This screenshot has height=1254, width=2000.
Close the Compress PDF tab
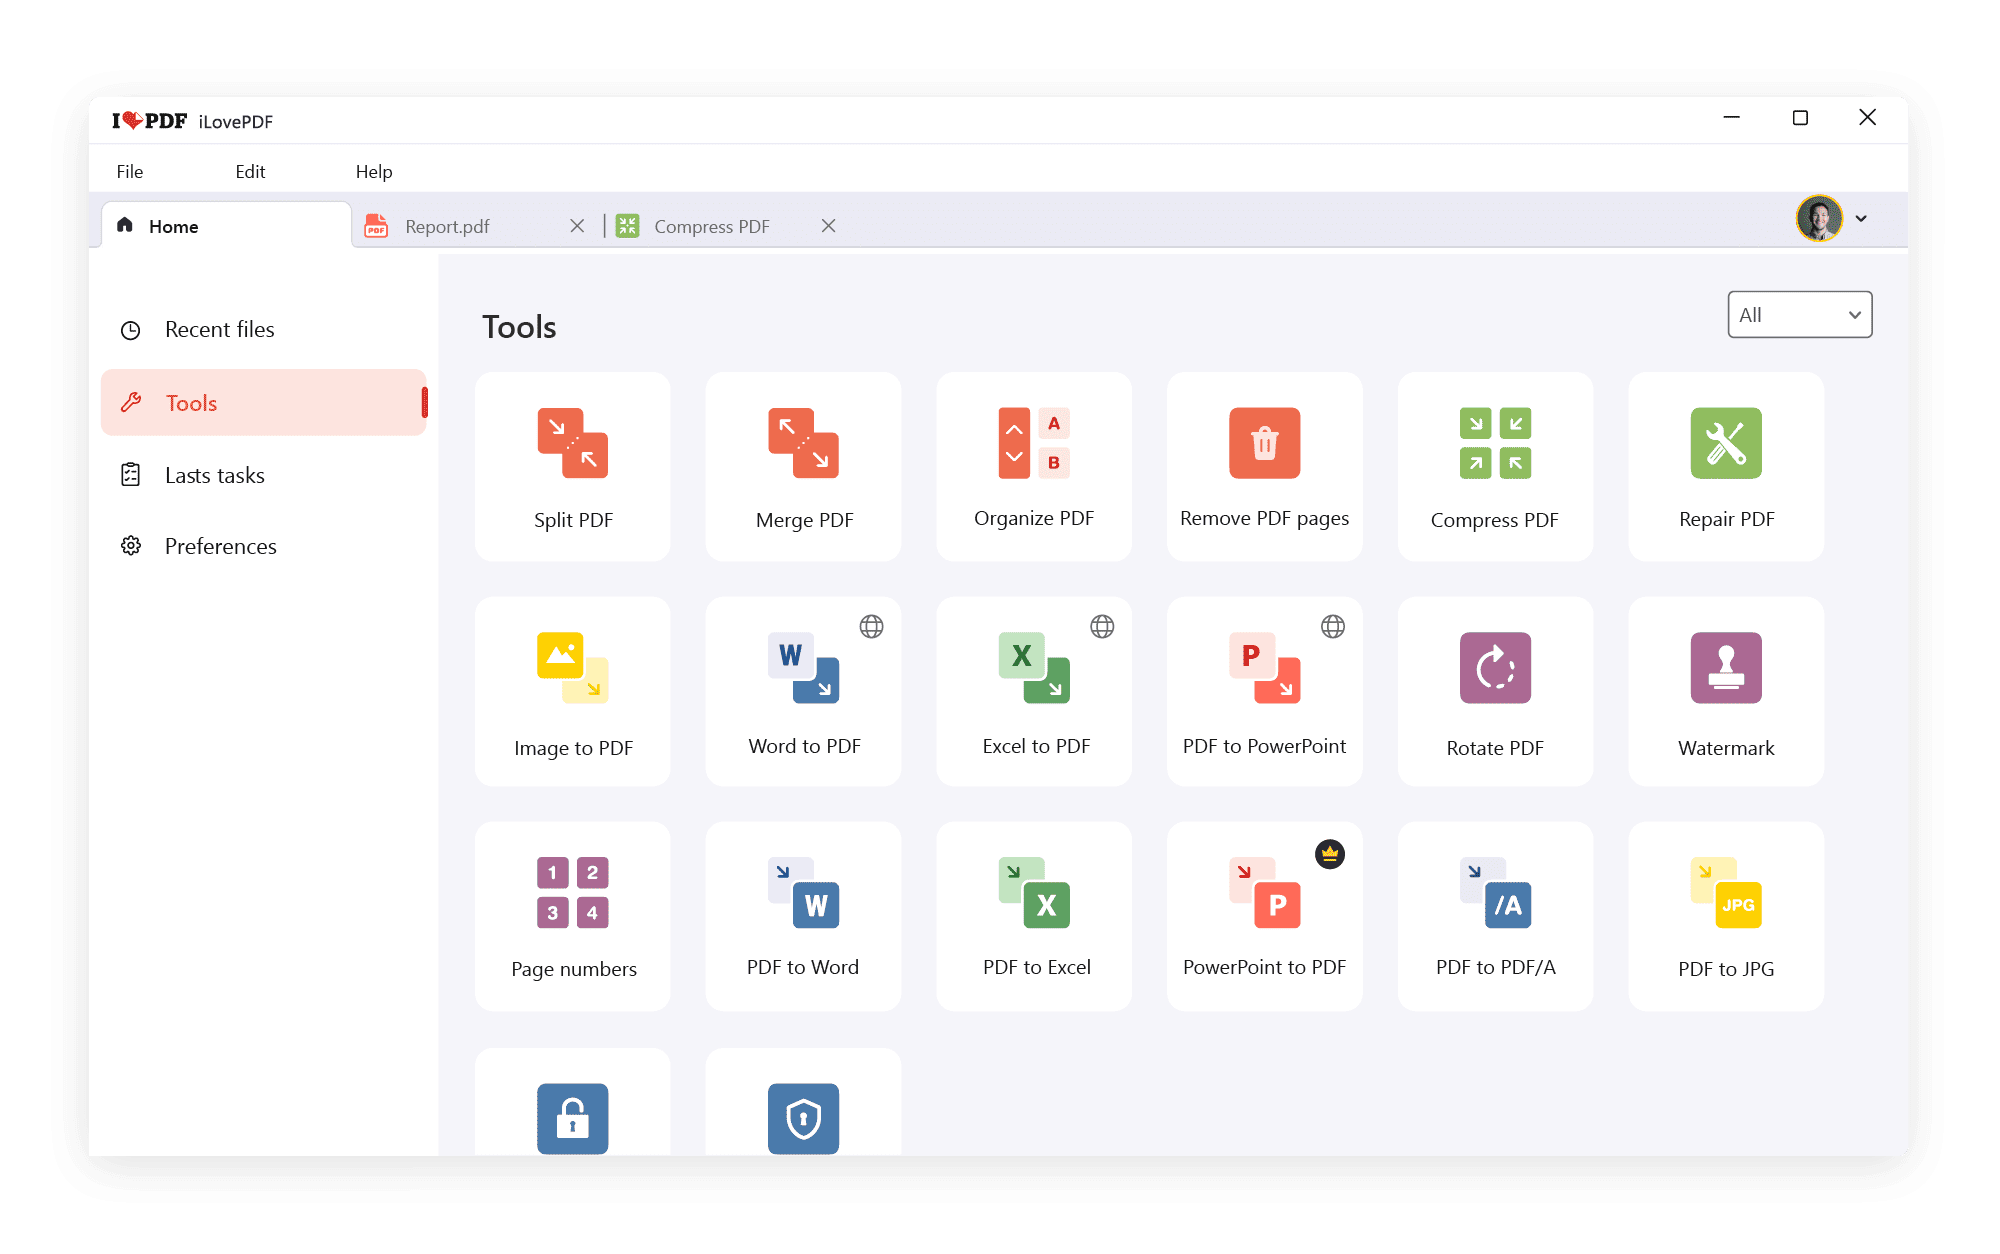(x=828, y=226)
